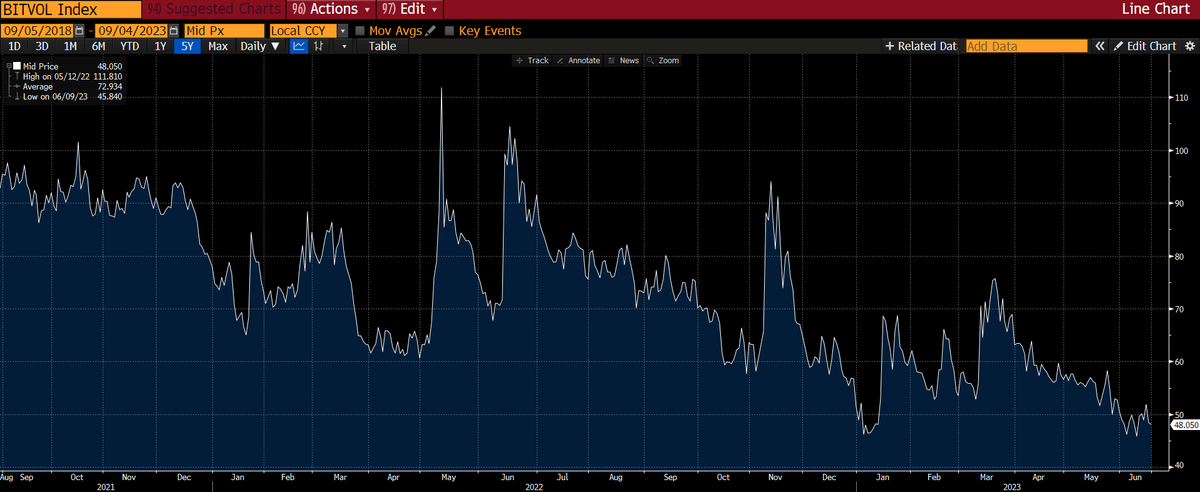This screenshot has width=1200, height=492.
Task: Click the Average 72.934 legend row
Action: [x=66, y=86]
